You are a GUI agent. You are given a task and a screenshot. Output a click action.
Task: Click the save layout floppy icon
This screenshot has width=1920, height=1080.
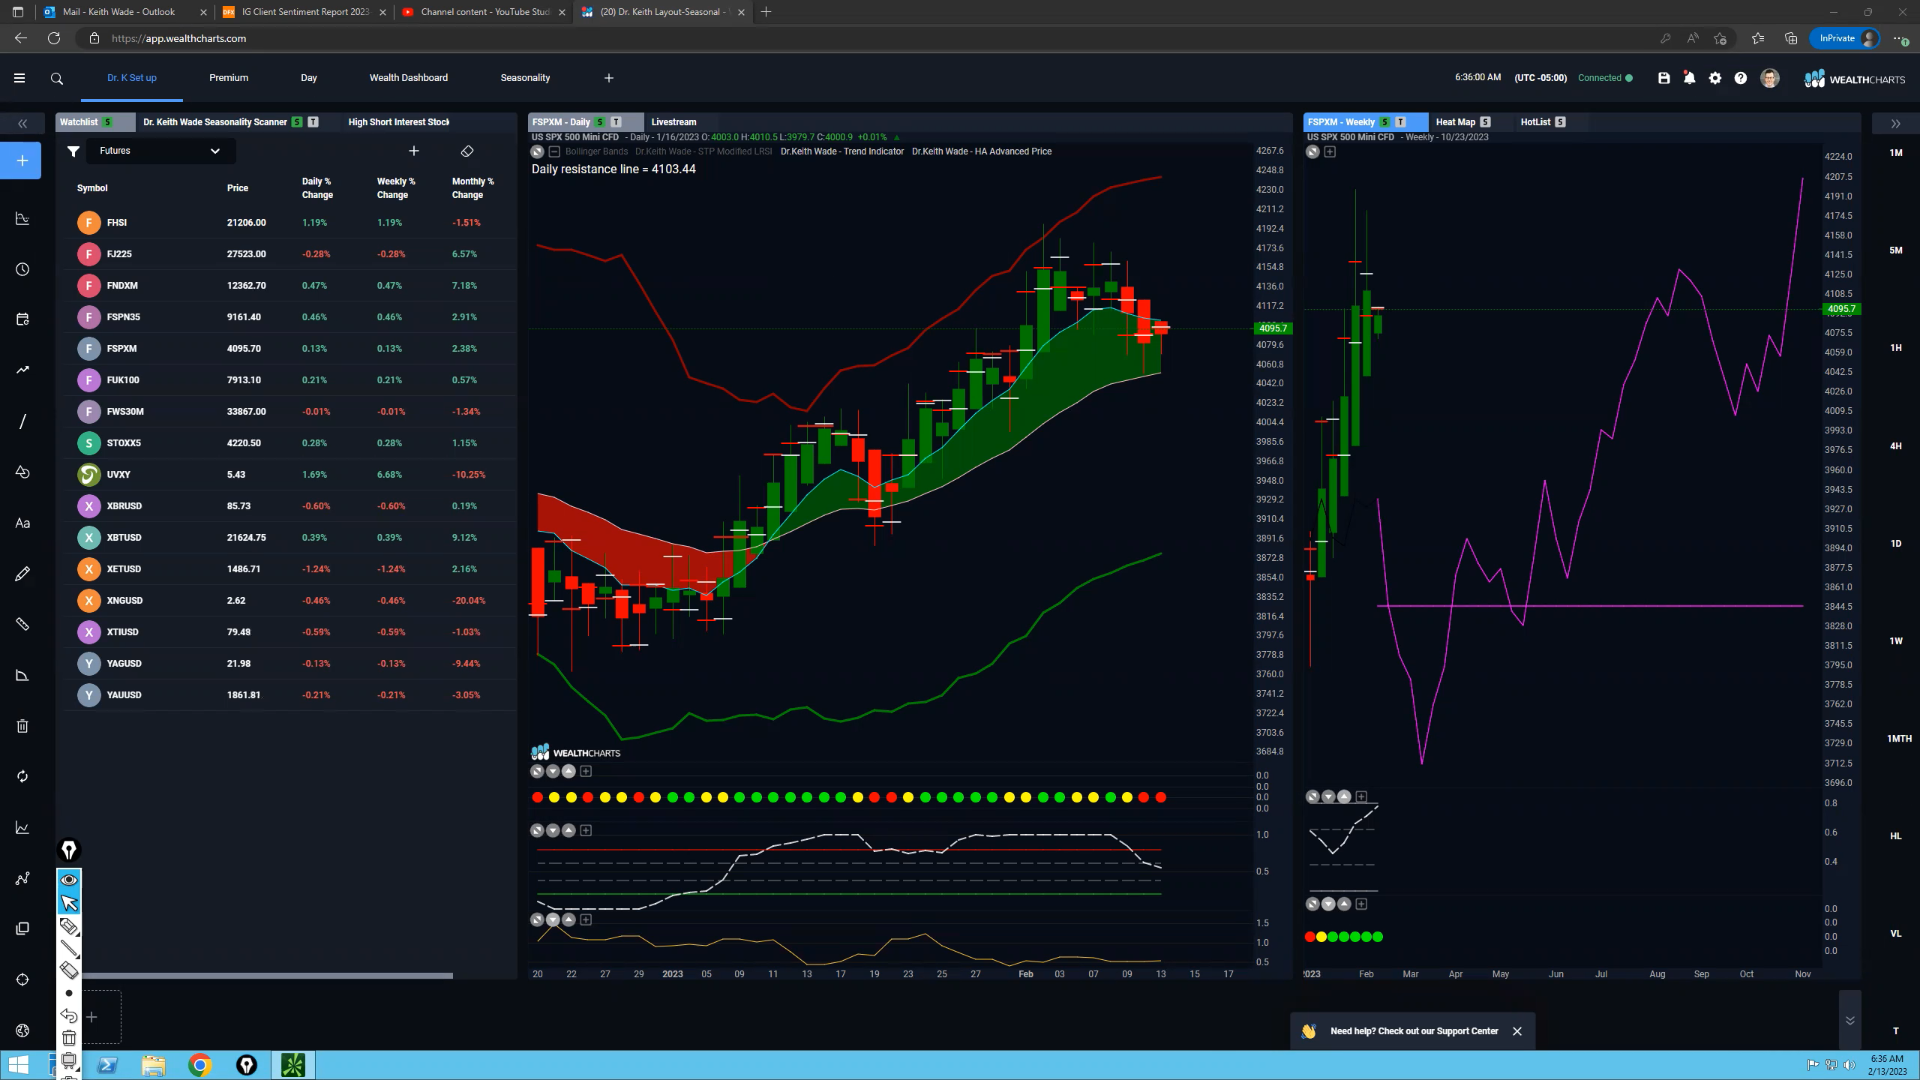[x=1664, y=78]
